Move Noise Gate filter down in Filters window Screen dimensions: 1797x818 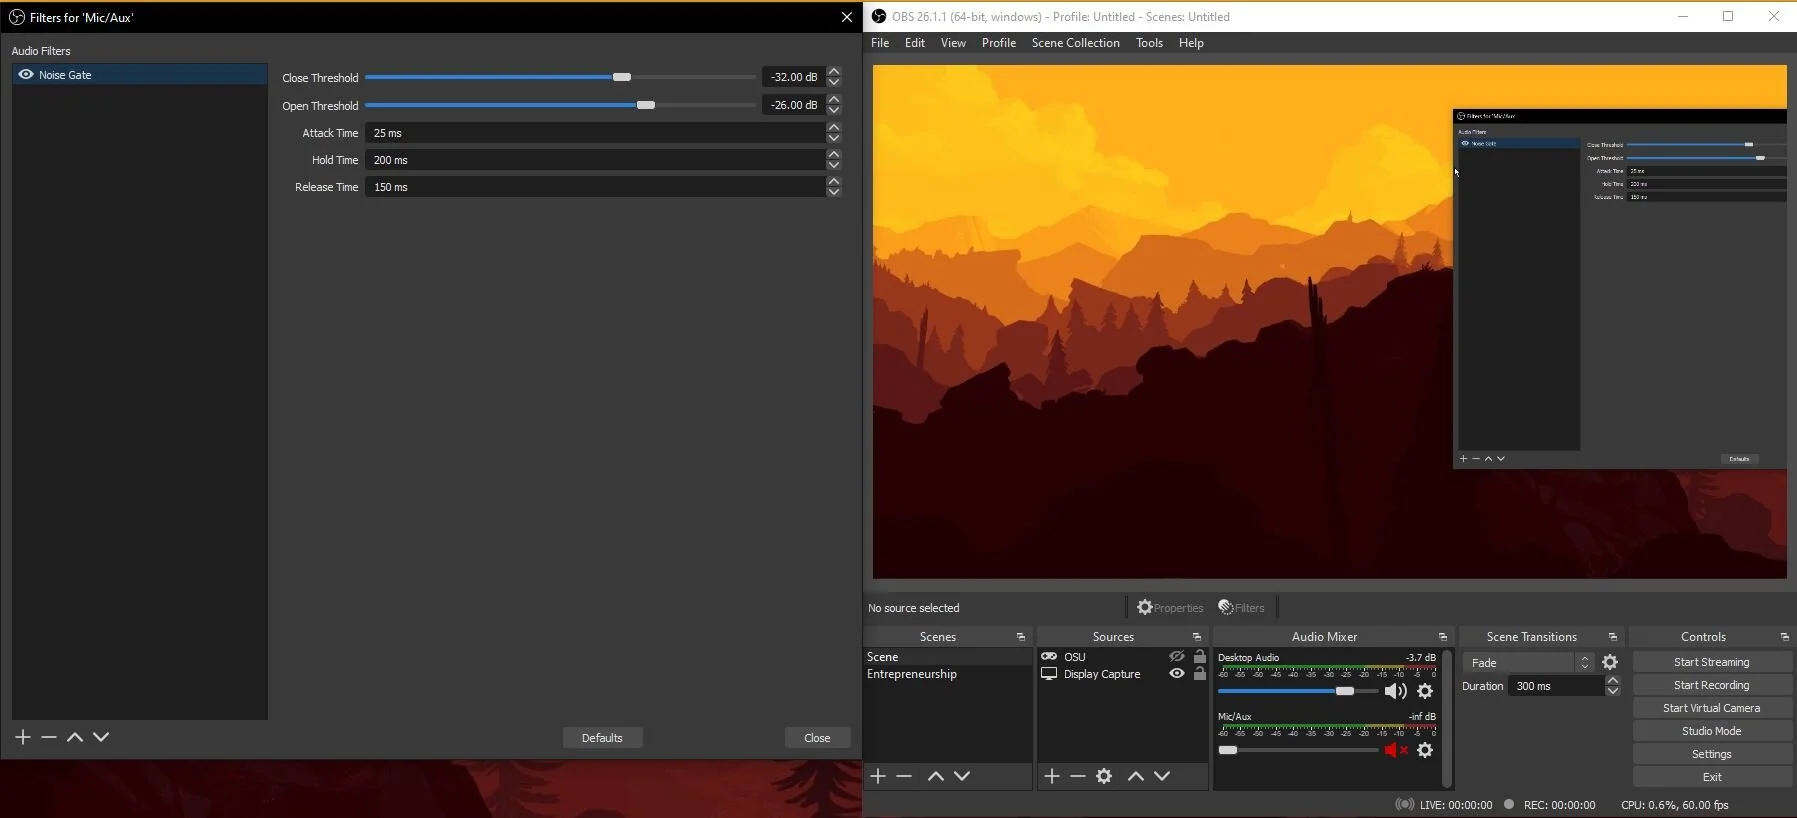click(101, 737)
